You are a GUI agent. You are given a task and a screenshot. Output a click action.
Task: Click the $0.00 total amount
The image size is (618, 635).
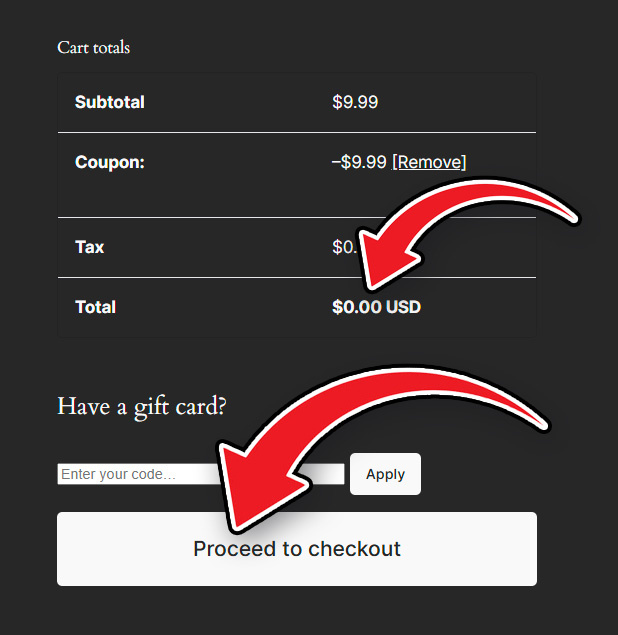click(357, 307)
